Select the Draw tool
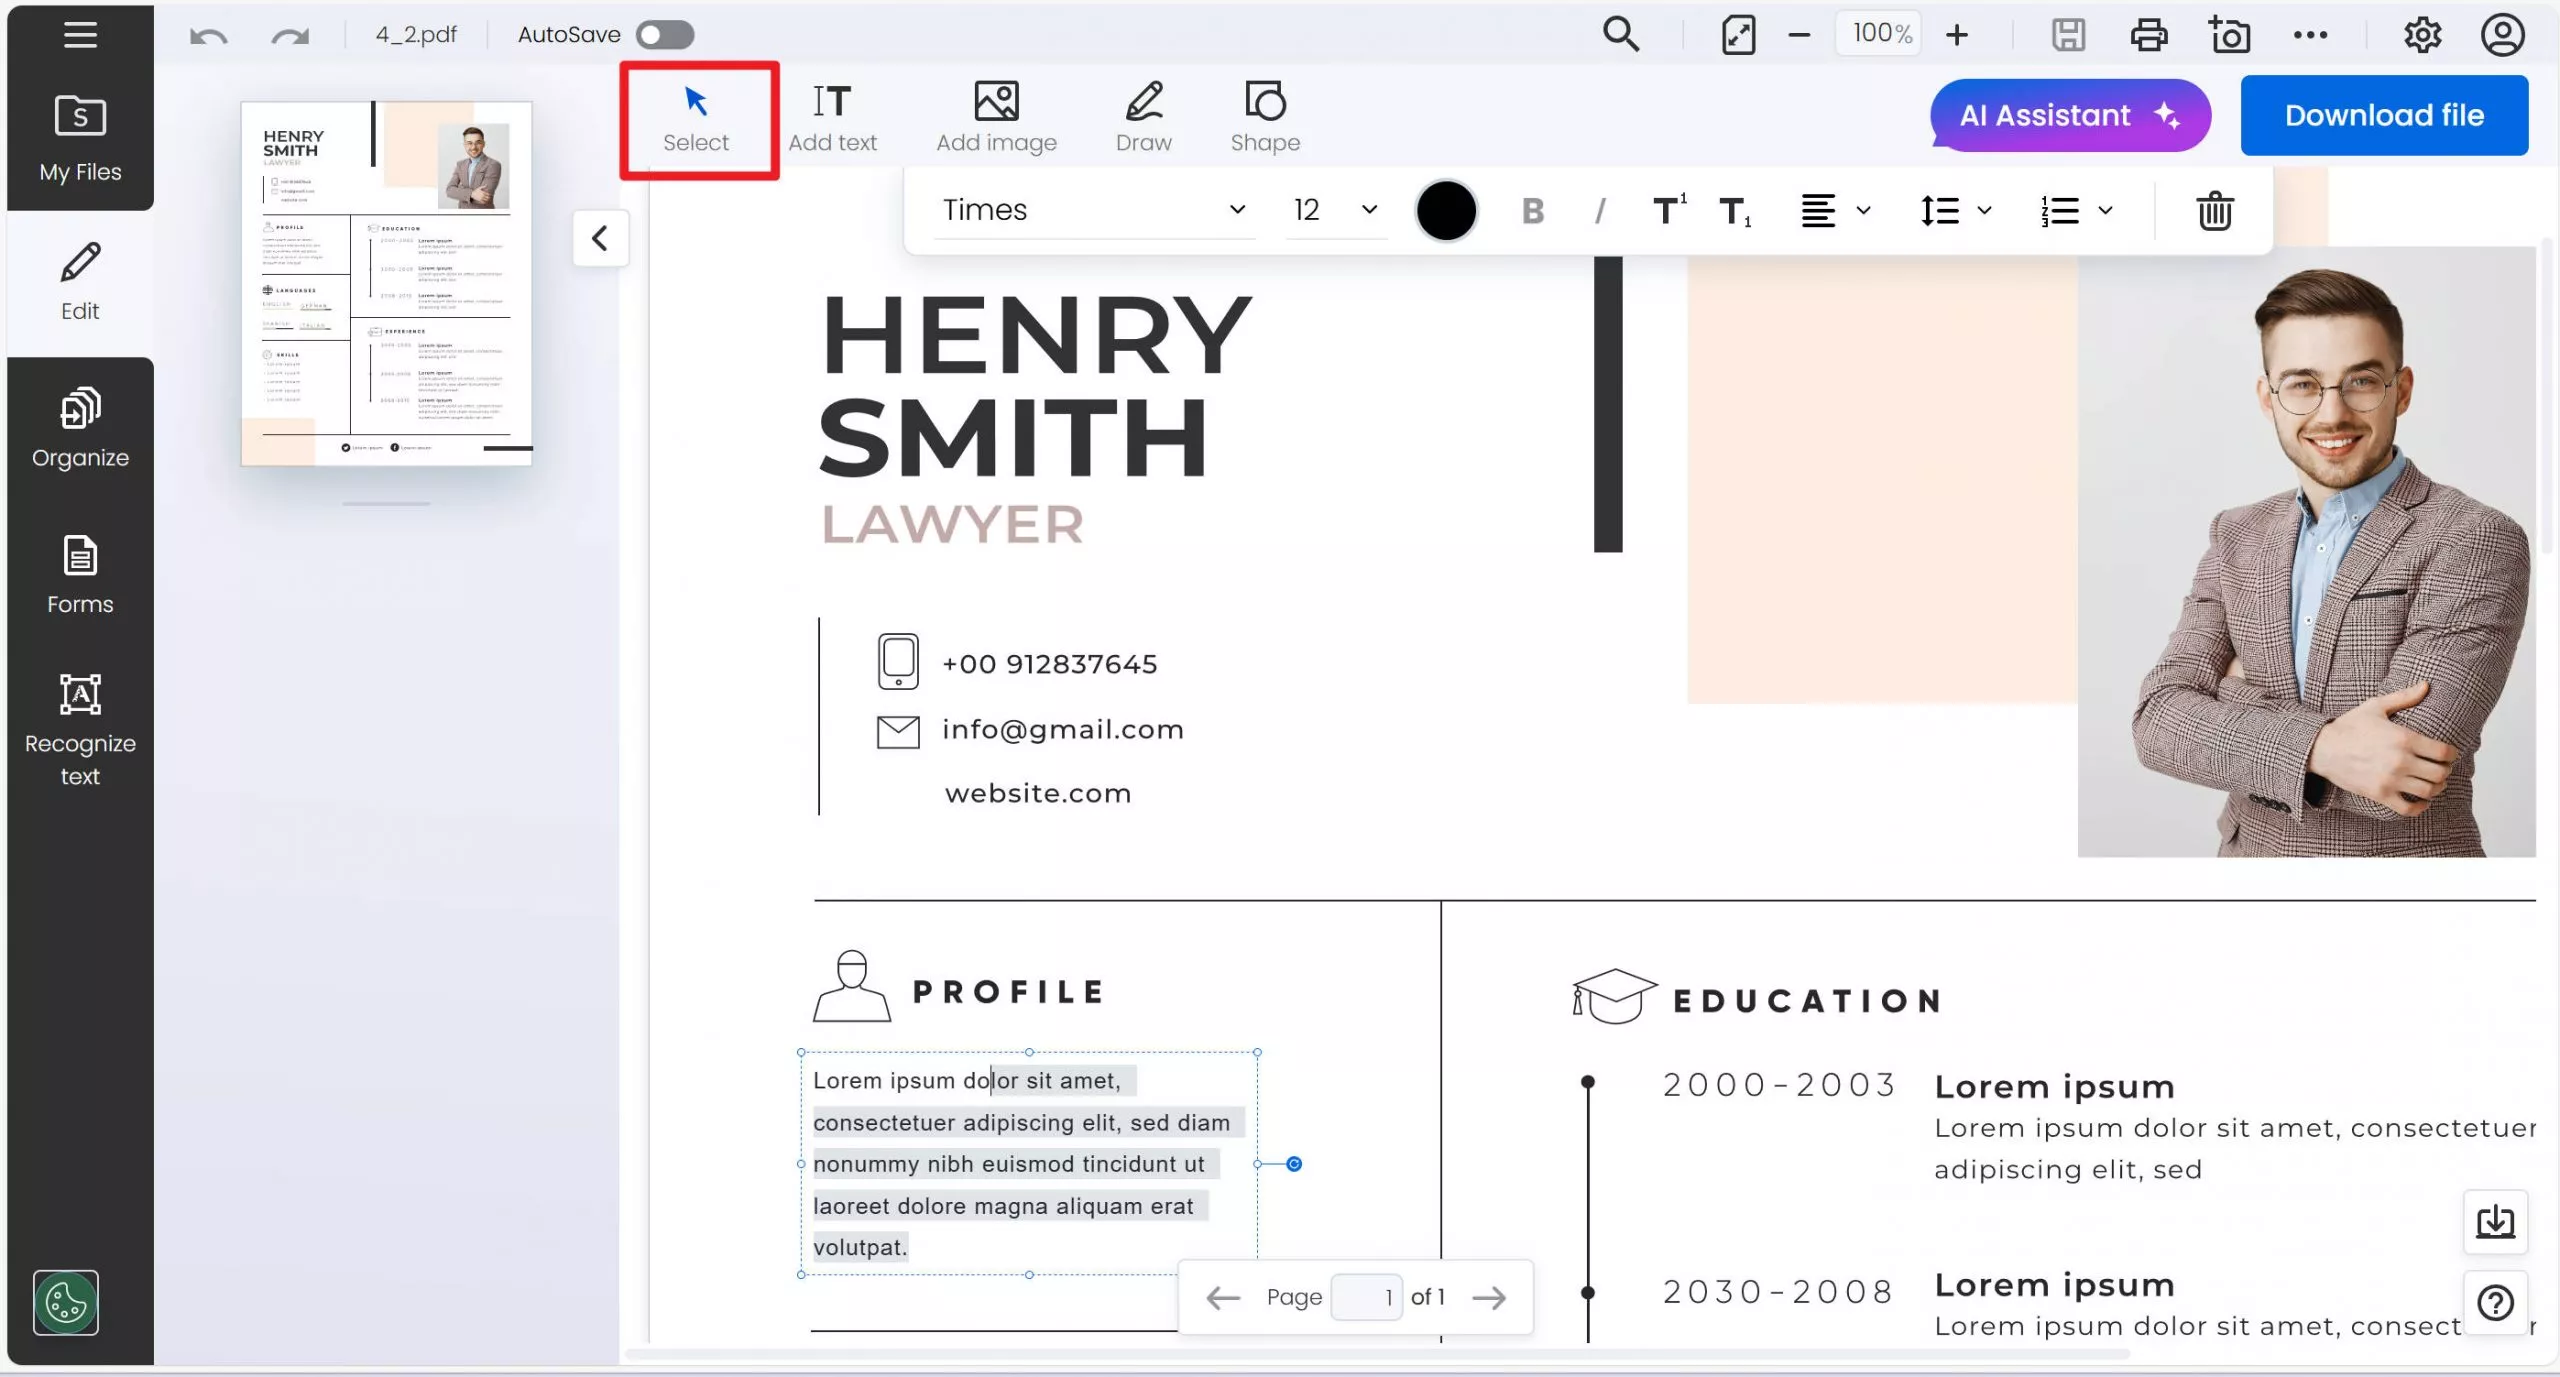The width and height of the screenshot is (2560, 1377). (1143, 114)
